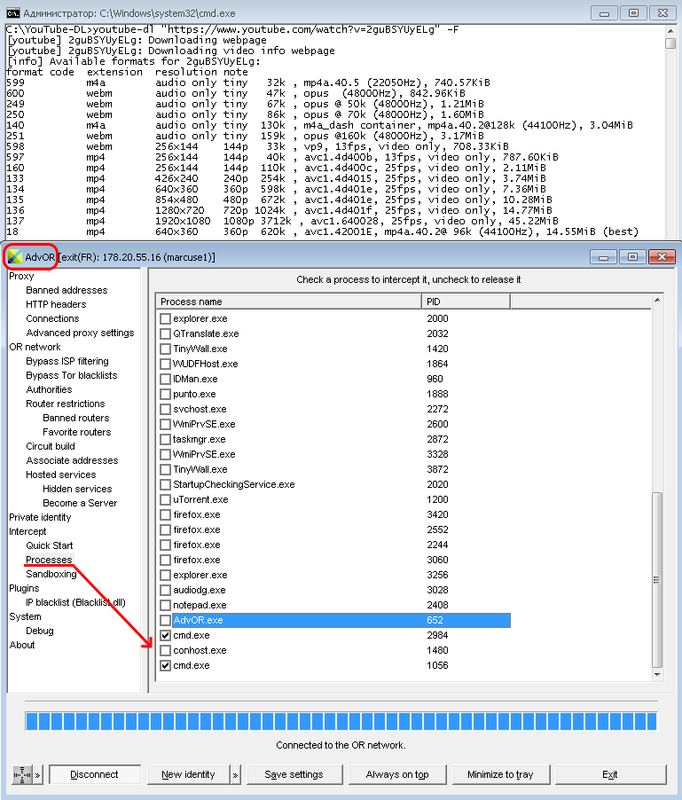Uncheck cmd.exe with PID 1056

[165, 665]
